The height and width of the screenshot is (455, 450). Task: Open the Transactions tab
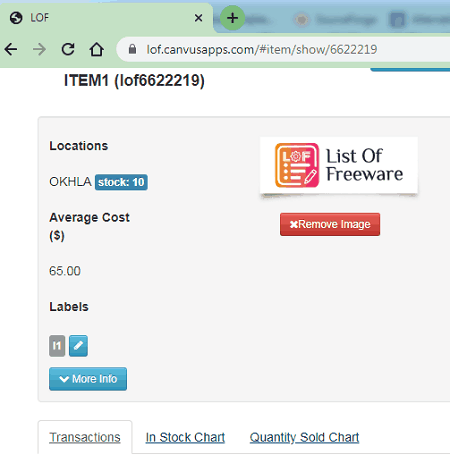click(x=85, y=437)
